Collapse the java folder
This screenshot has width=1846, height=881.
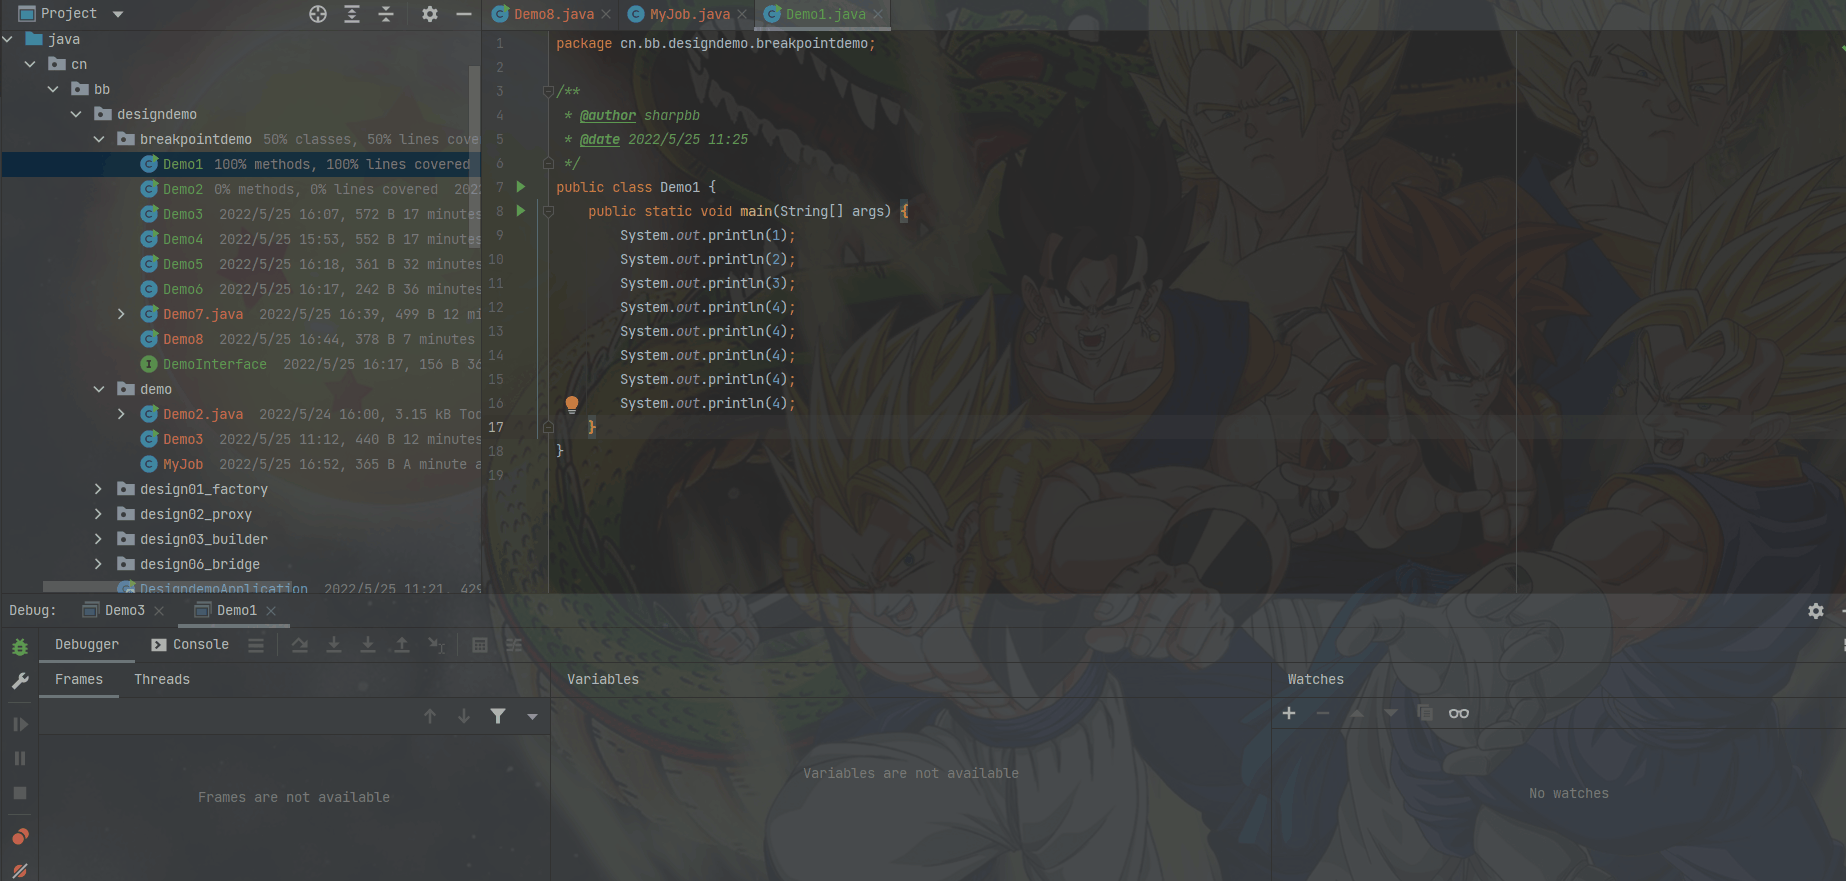point(8,39)
